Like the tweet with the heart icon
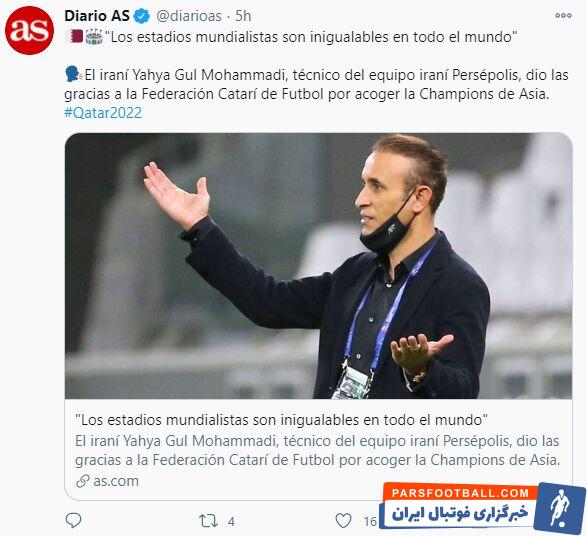 coord(343,521)
